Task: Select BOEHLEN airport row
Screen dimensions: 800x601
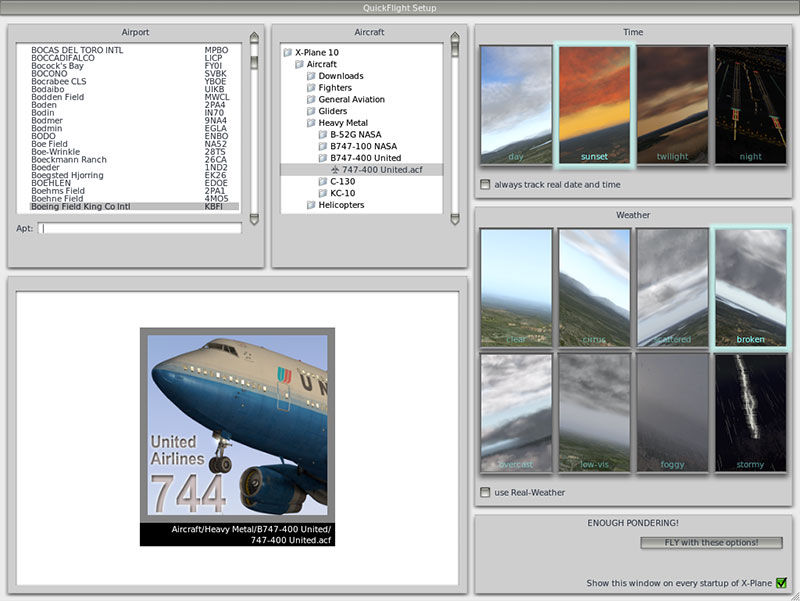Action: point(135,183)
